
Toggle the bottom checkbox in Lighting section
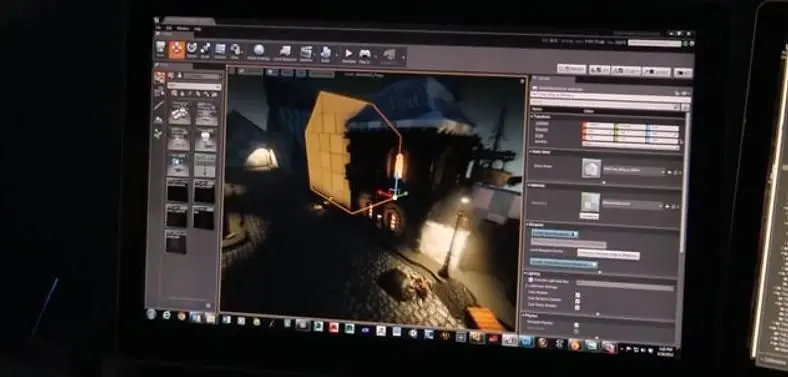(x=577, y=308)
